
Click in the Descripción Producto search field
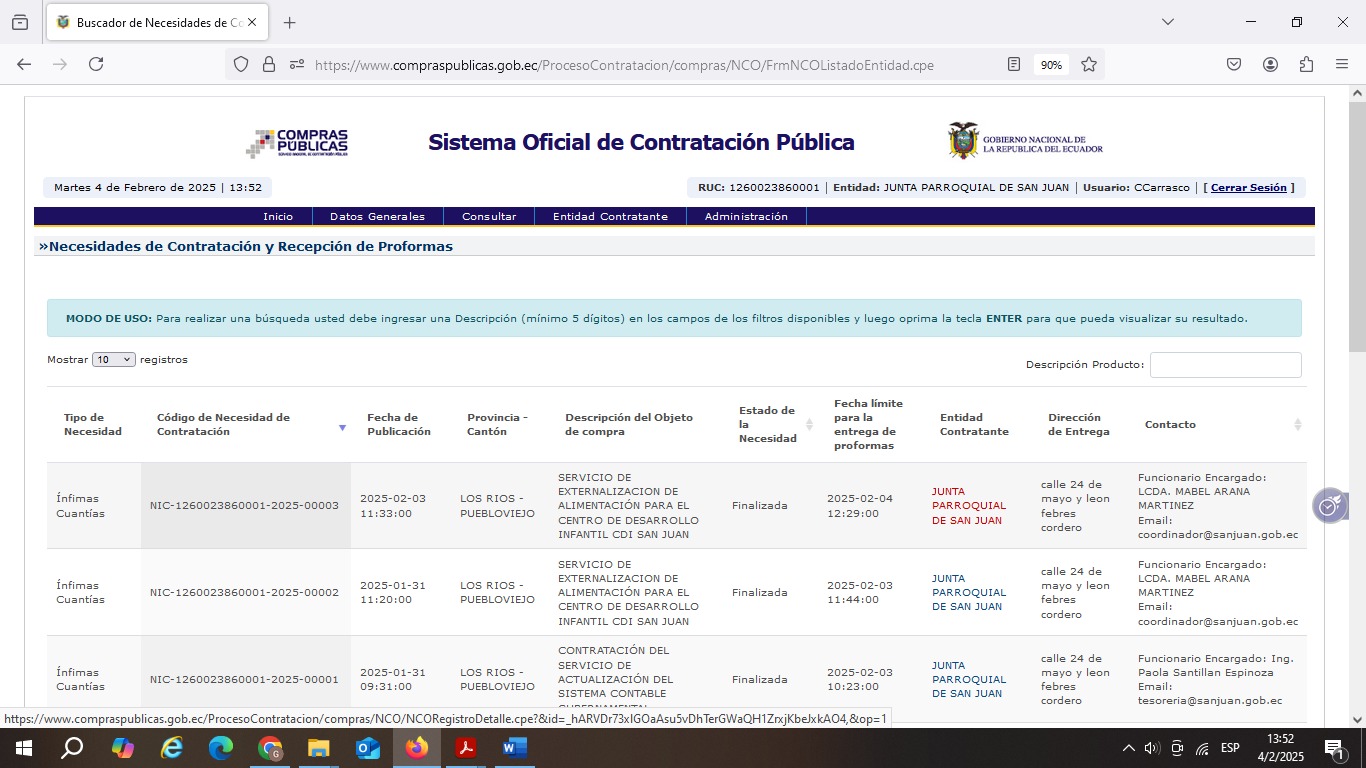click(1225, 365)
